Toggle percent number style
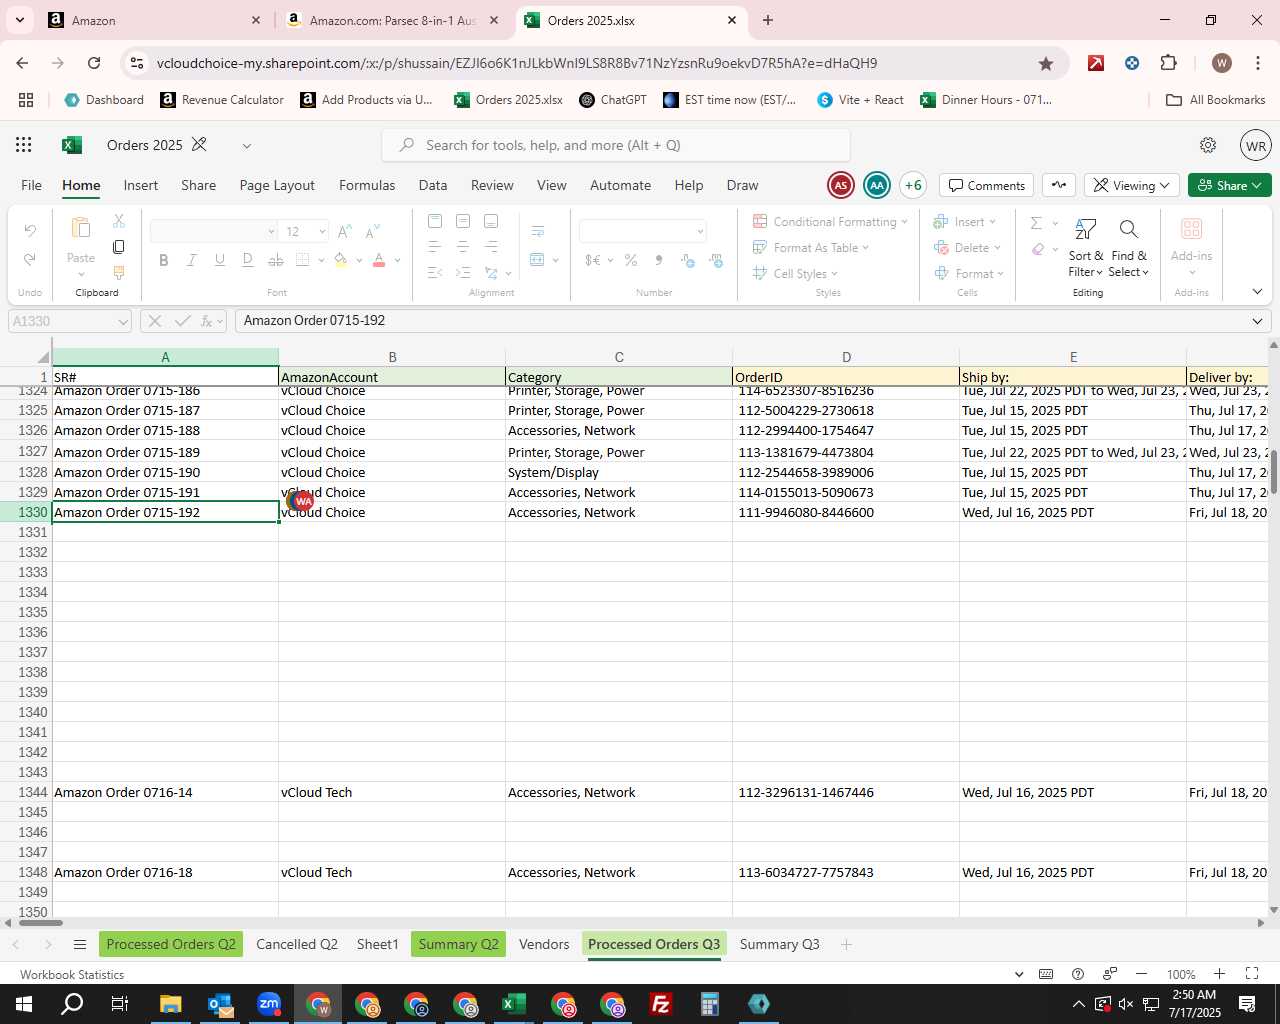The image size is (1280, 1024). (x=631, y=260)
